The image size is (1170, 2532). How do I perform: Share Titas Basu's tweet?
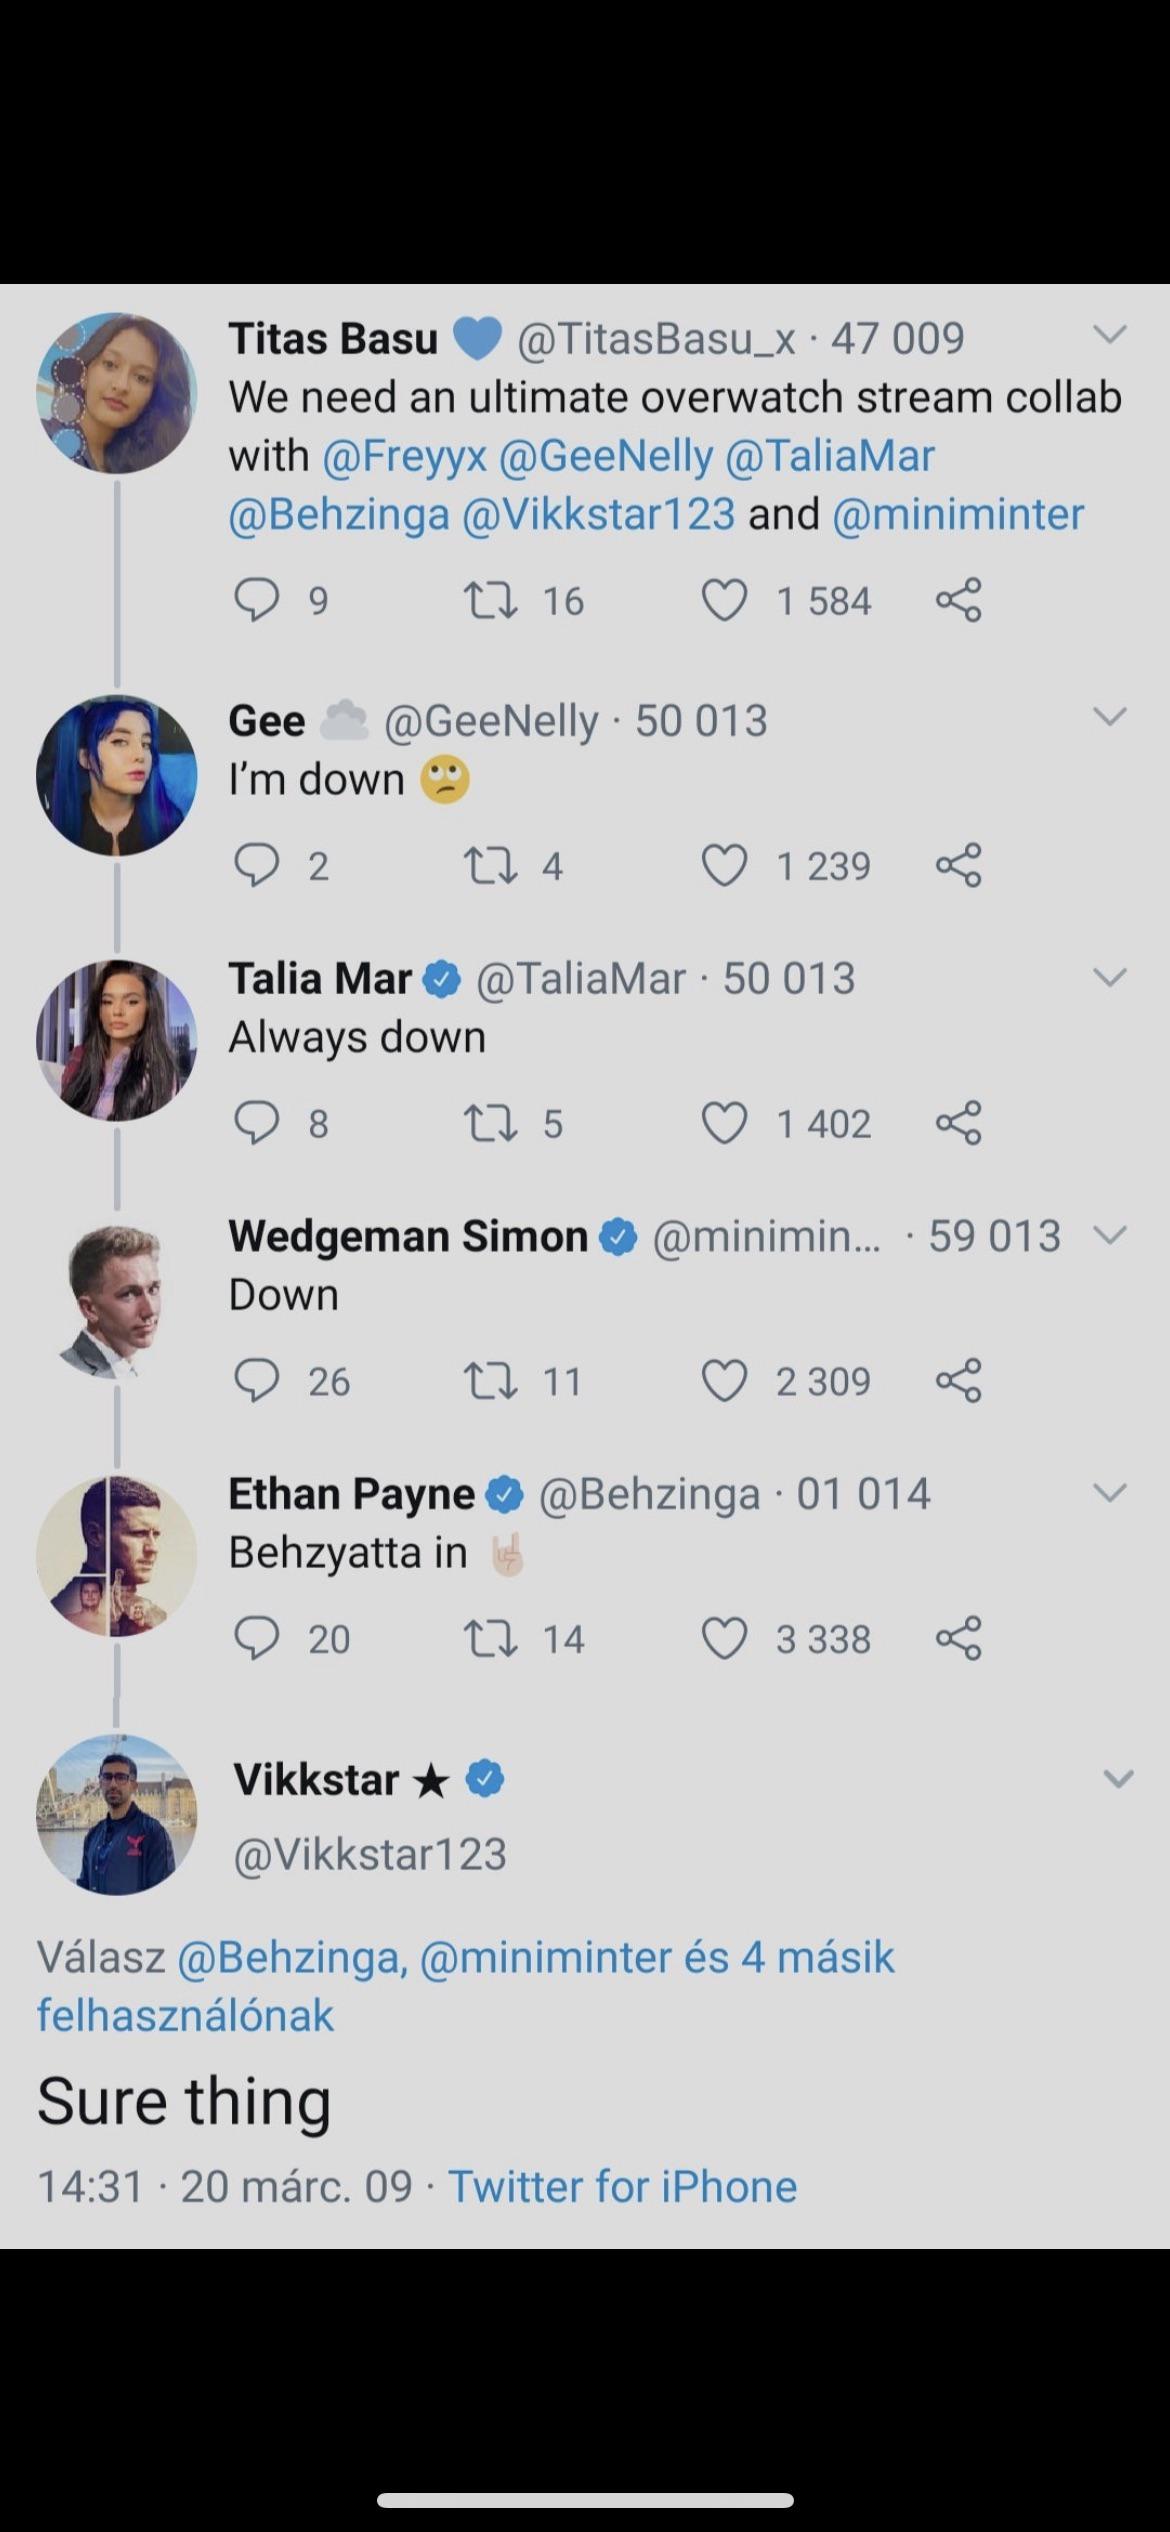pyautogui.click(x=959, y=600)
